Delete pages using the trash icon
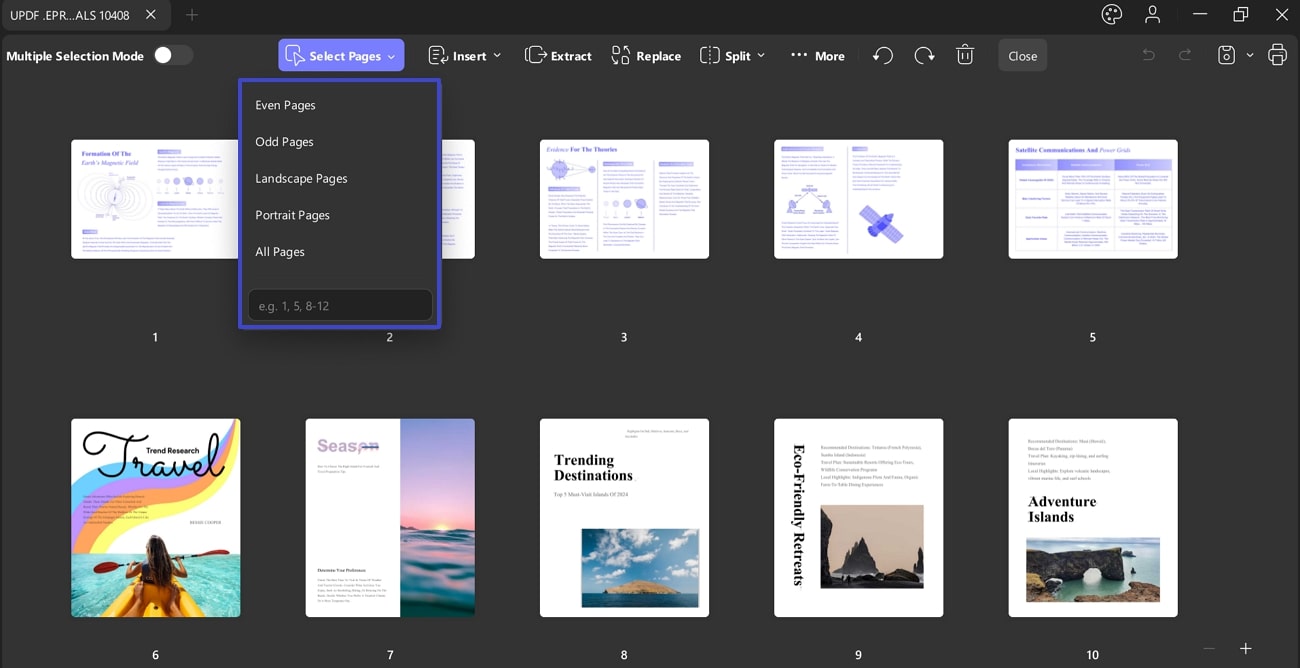 point(965,56)
